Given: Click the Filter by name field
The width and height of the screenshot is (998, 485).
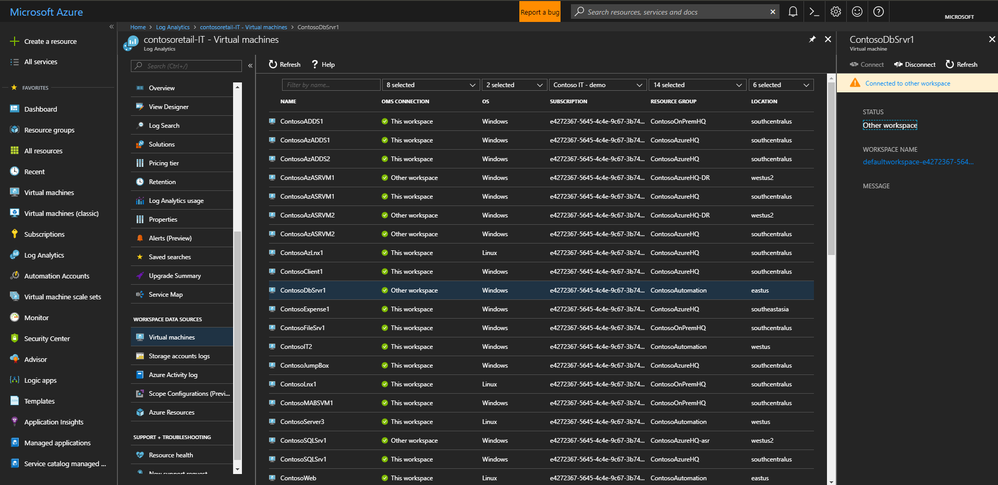Looking at the screenshot, I should click(330, 85).
